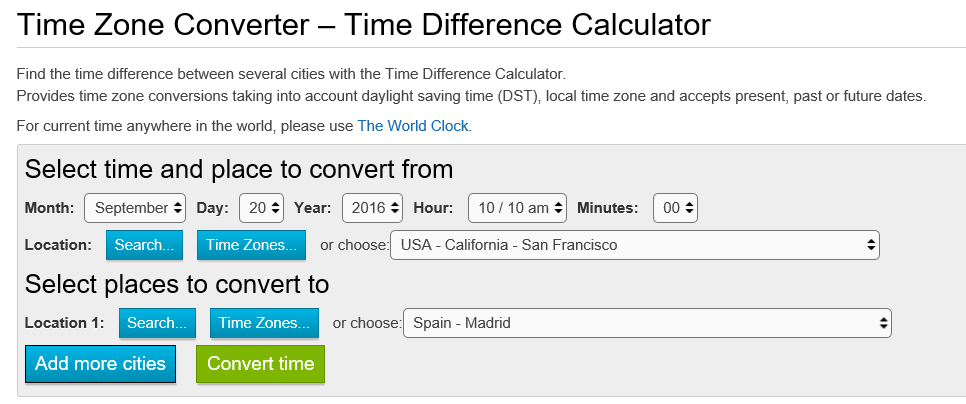Click Time Zones button for source location

coord(251,244)
